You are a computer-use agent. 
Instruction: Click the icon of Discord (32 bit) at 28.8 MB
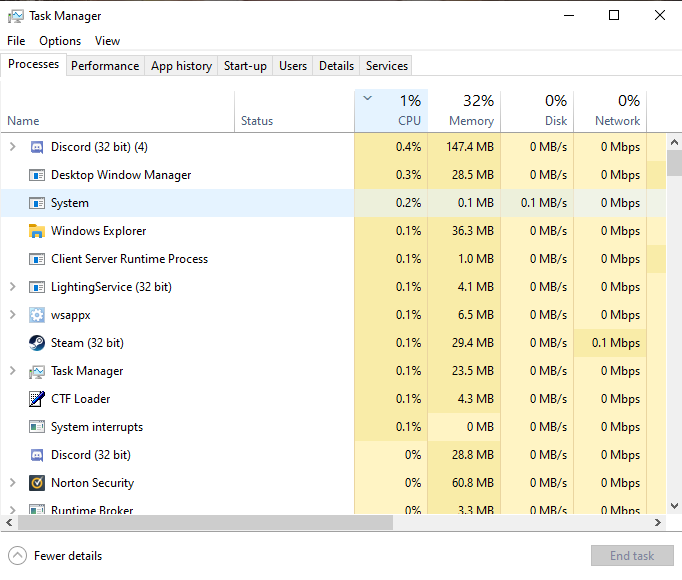37,455
